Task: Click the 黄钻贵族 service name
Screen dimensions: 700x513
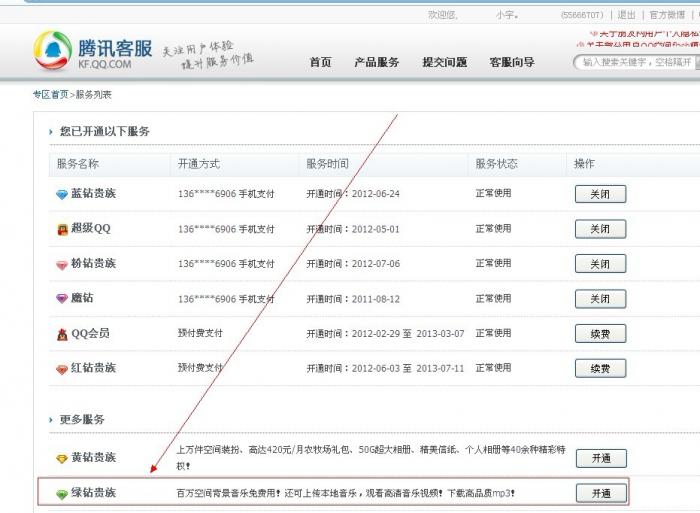Action: pyautogui.click(x=93, y=457)
